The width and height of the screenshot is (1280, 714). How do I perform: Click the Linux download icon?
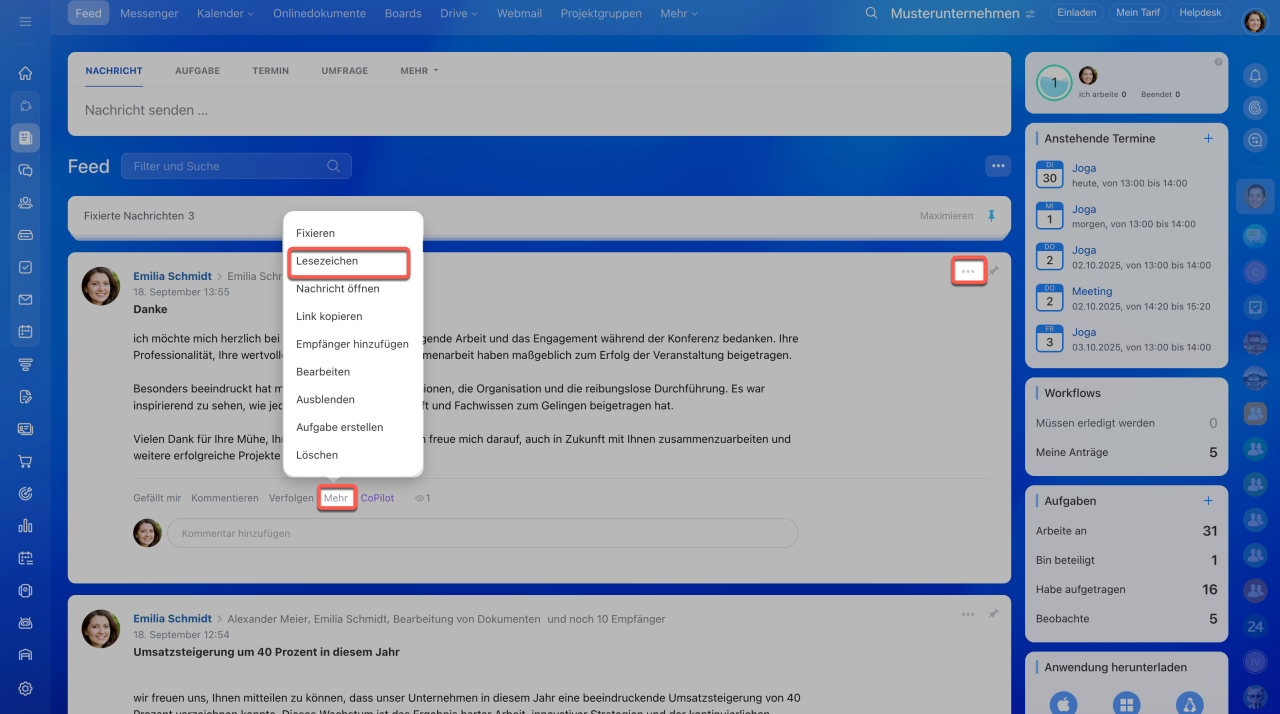click(x=1189, y=704)
